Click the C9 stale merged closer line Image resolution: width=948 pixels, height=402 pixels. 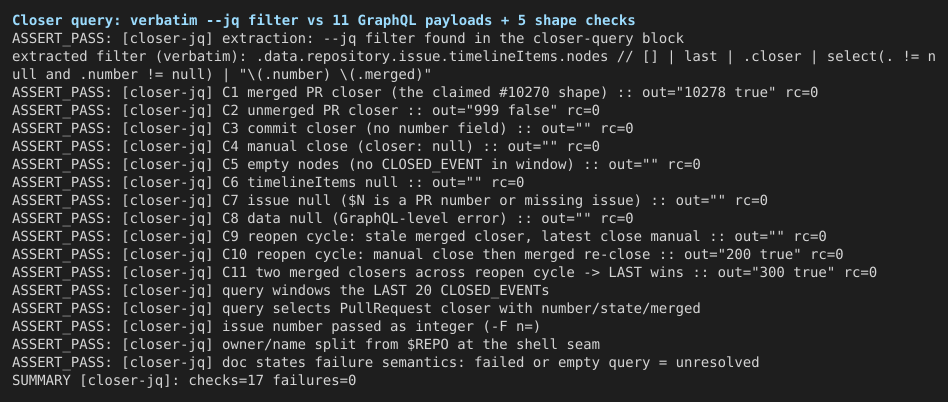(x=419, y=236)
